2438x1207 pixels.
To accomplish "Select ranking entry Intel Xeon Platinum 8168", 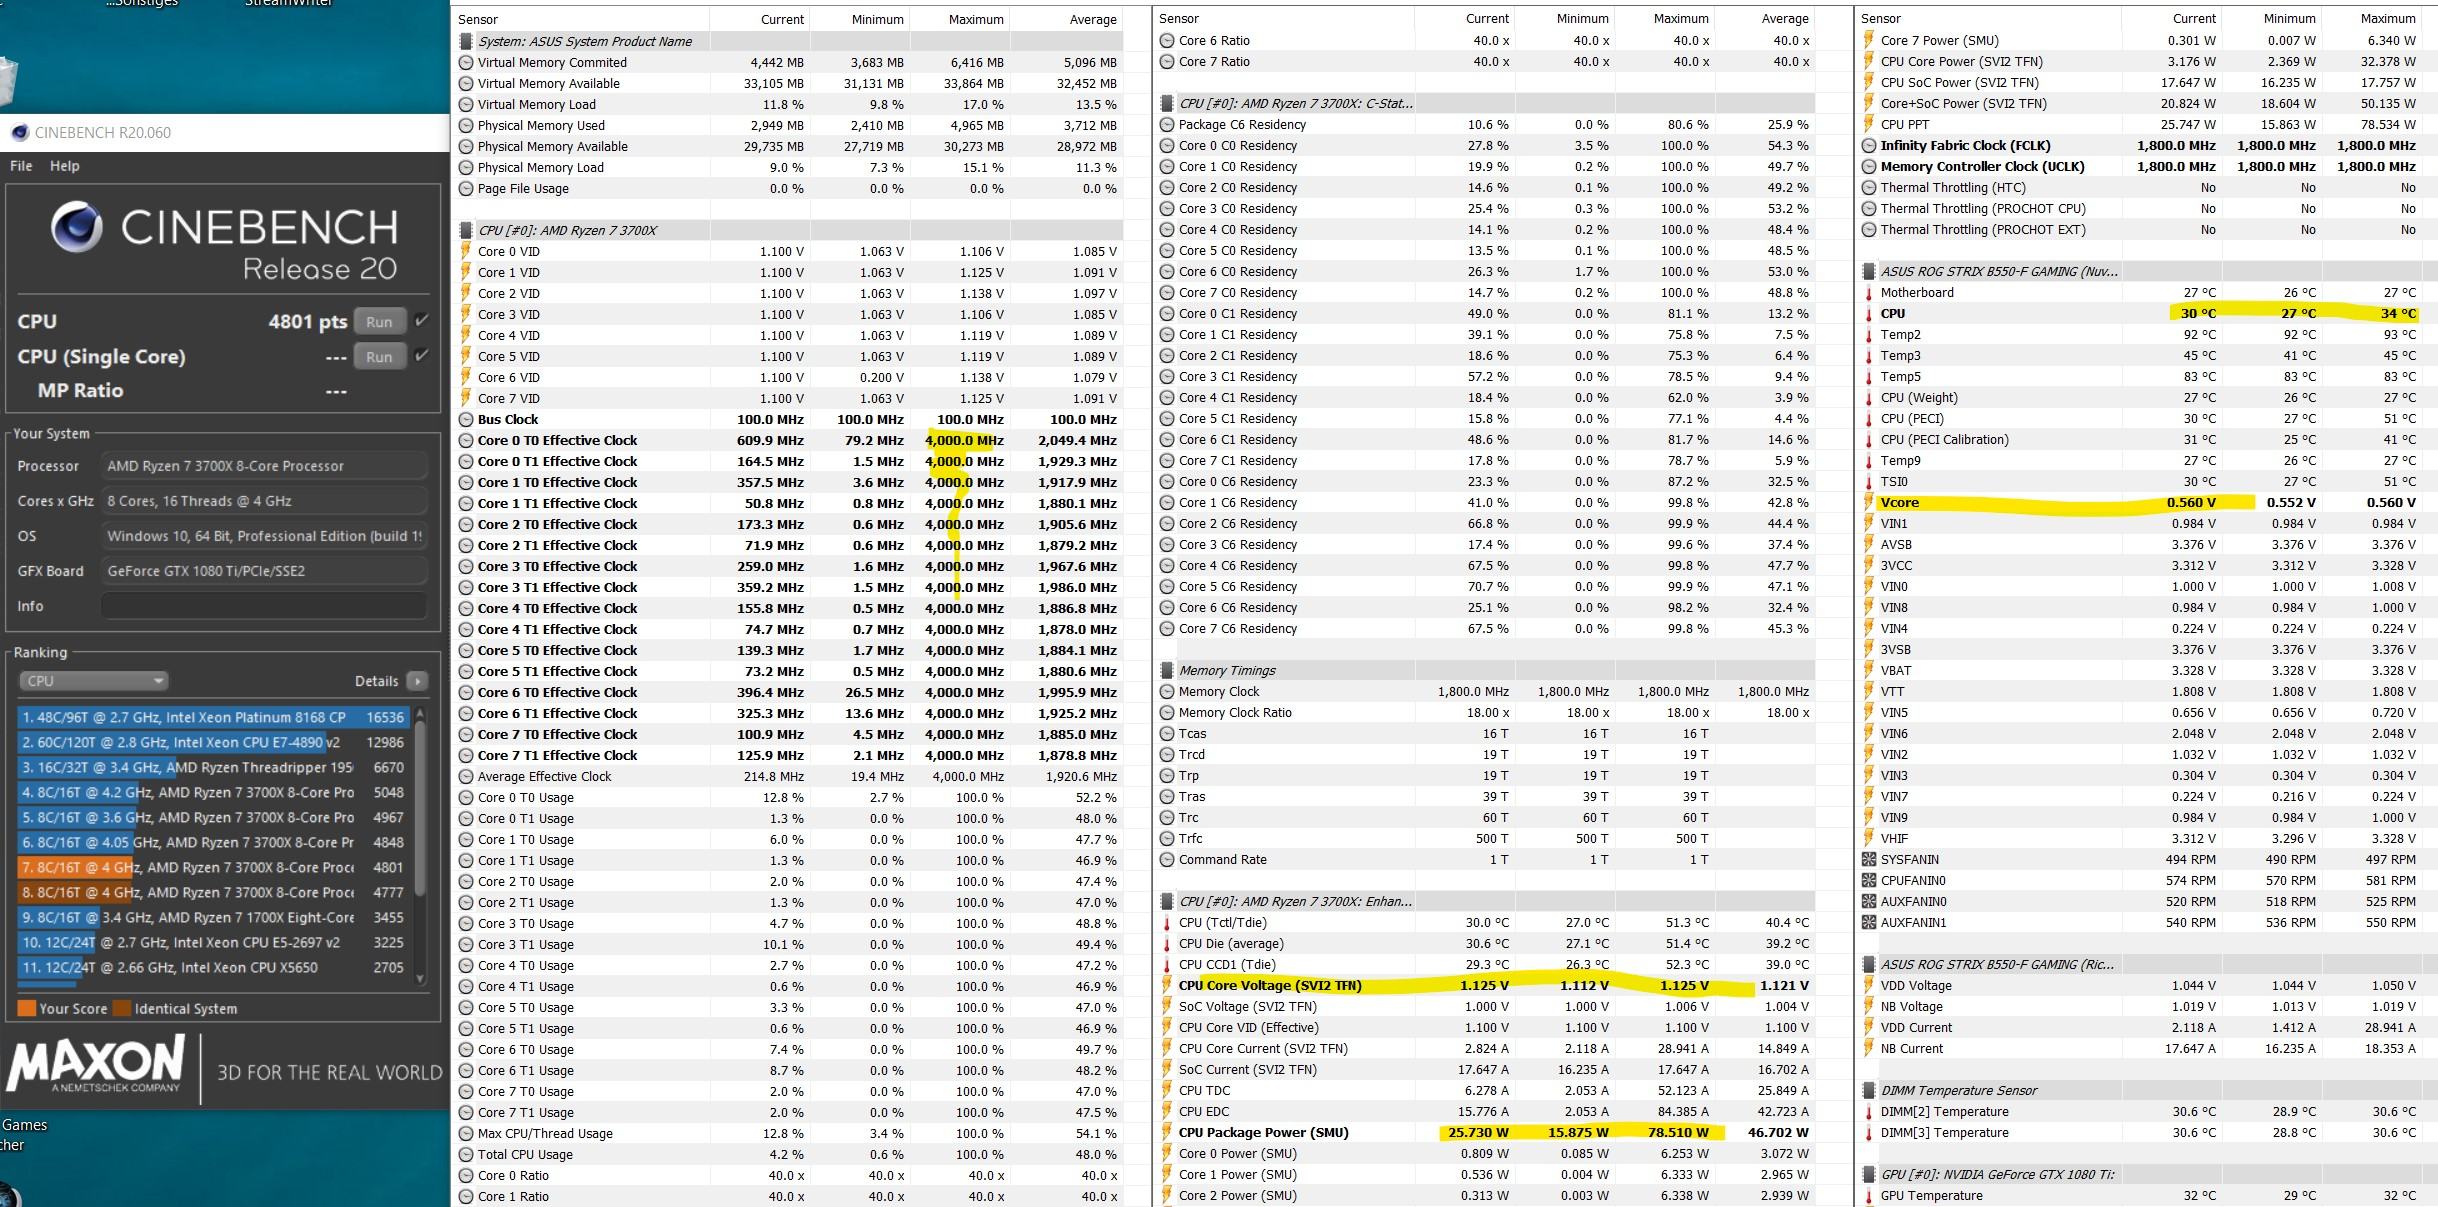I will [x=213, y=717].
